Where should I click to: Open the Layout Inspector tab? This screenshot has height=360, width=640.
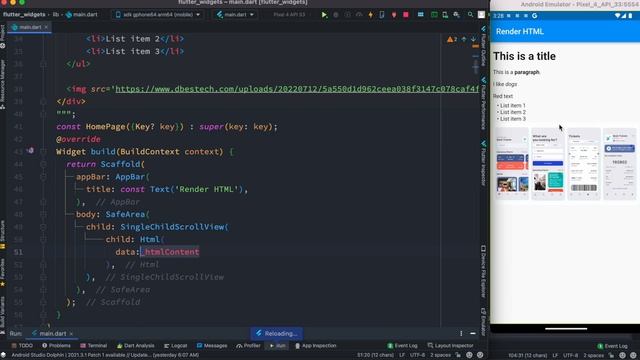pos(450,346)
